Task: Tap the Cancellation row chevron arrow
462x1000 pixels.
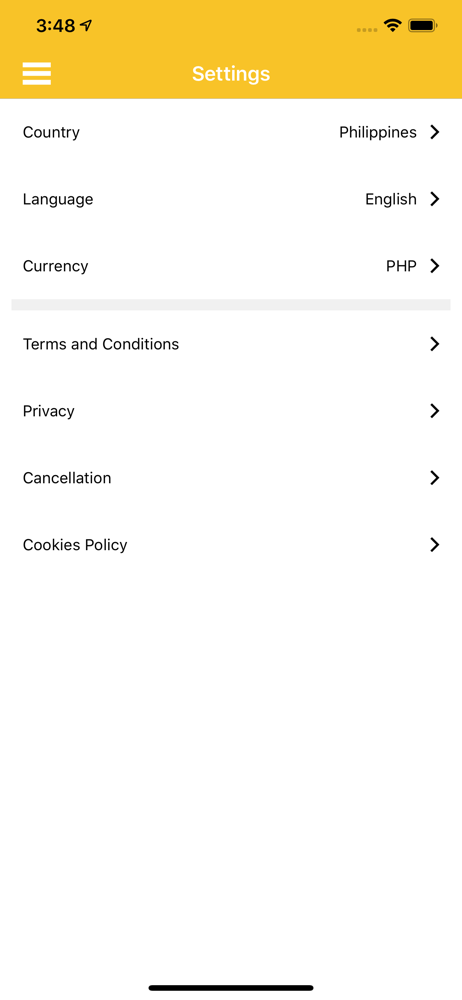Action: (x=435, y=478)
